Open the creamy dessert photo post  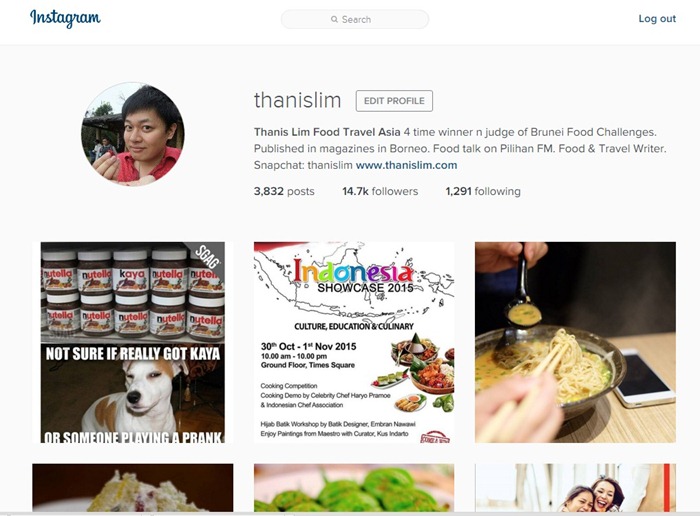pos(133,487)
